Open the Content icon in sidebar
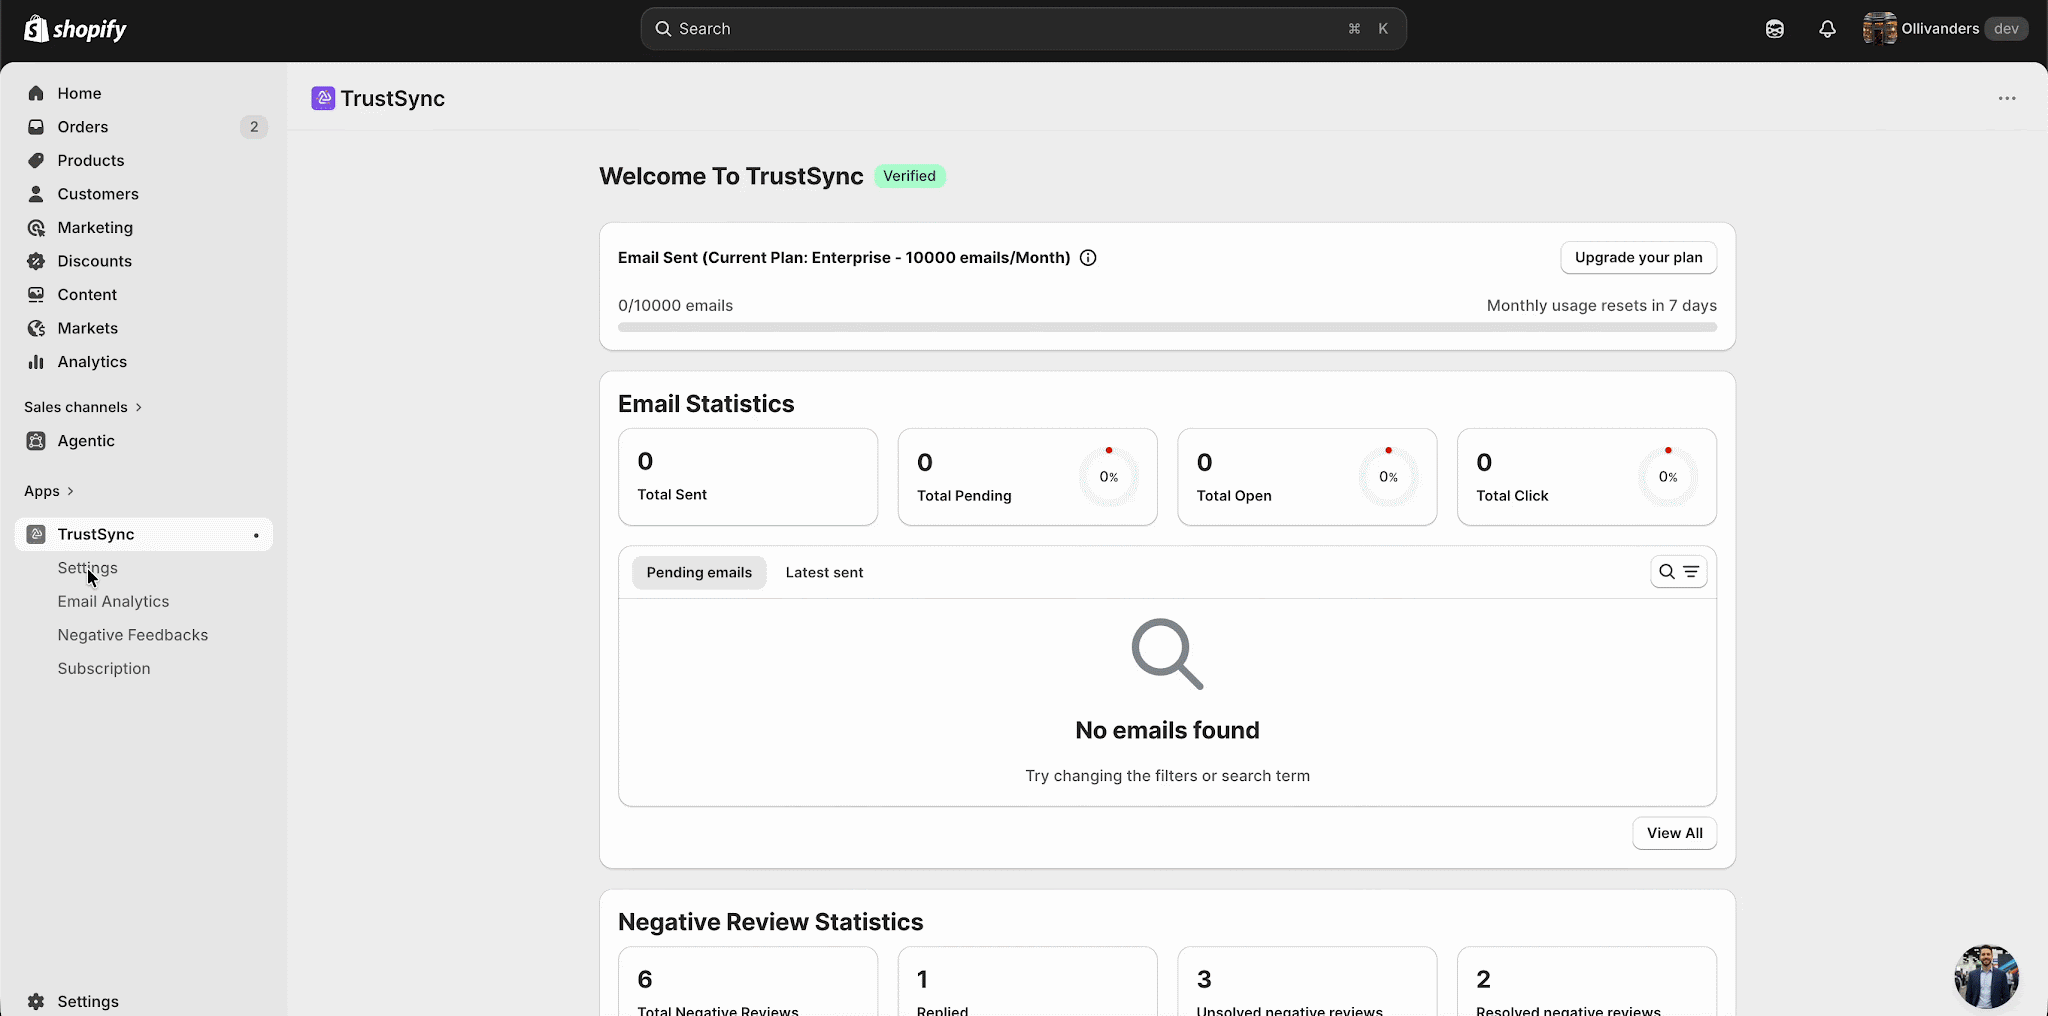The image size is (2048, 1016). pos(36,295)
